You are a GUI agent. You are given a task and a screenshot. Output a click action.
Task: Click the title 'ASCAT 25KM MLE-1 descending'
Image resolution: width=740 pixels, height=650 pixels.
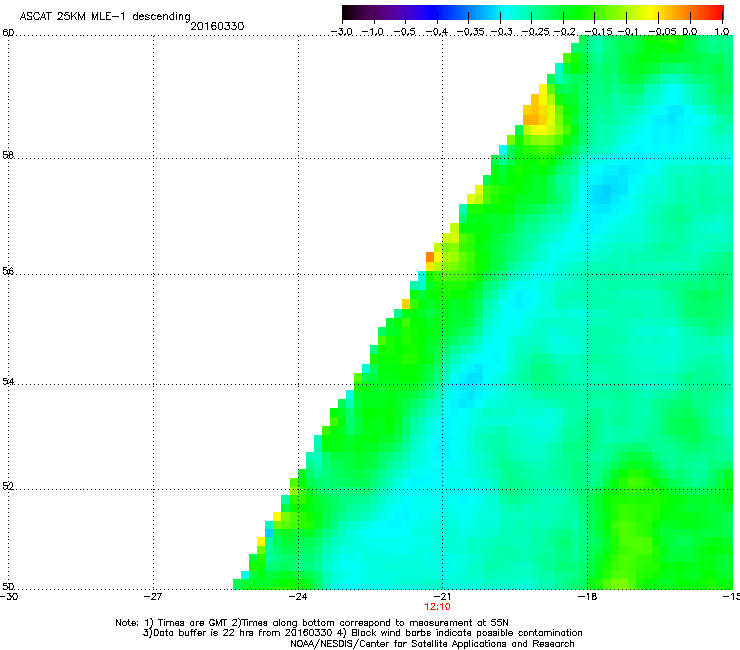tap(105, 17)
